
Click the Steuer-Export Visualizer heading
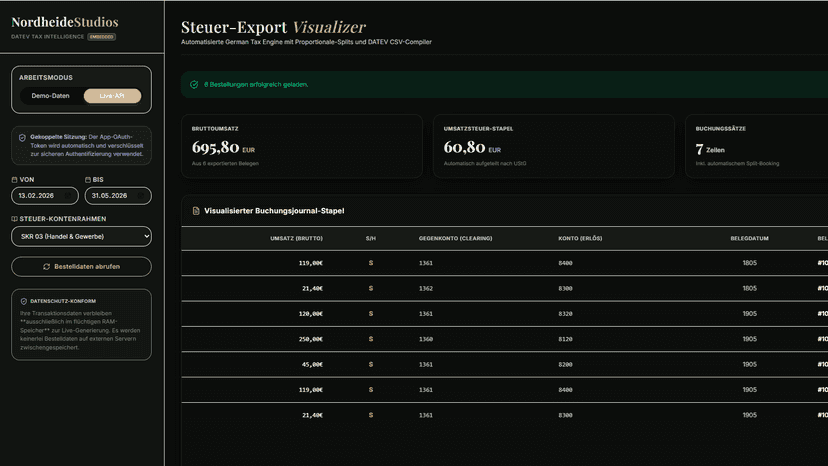(273, 27)
